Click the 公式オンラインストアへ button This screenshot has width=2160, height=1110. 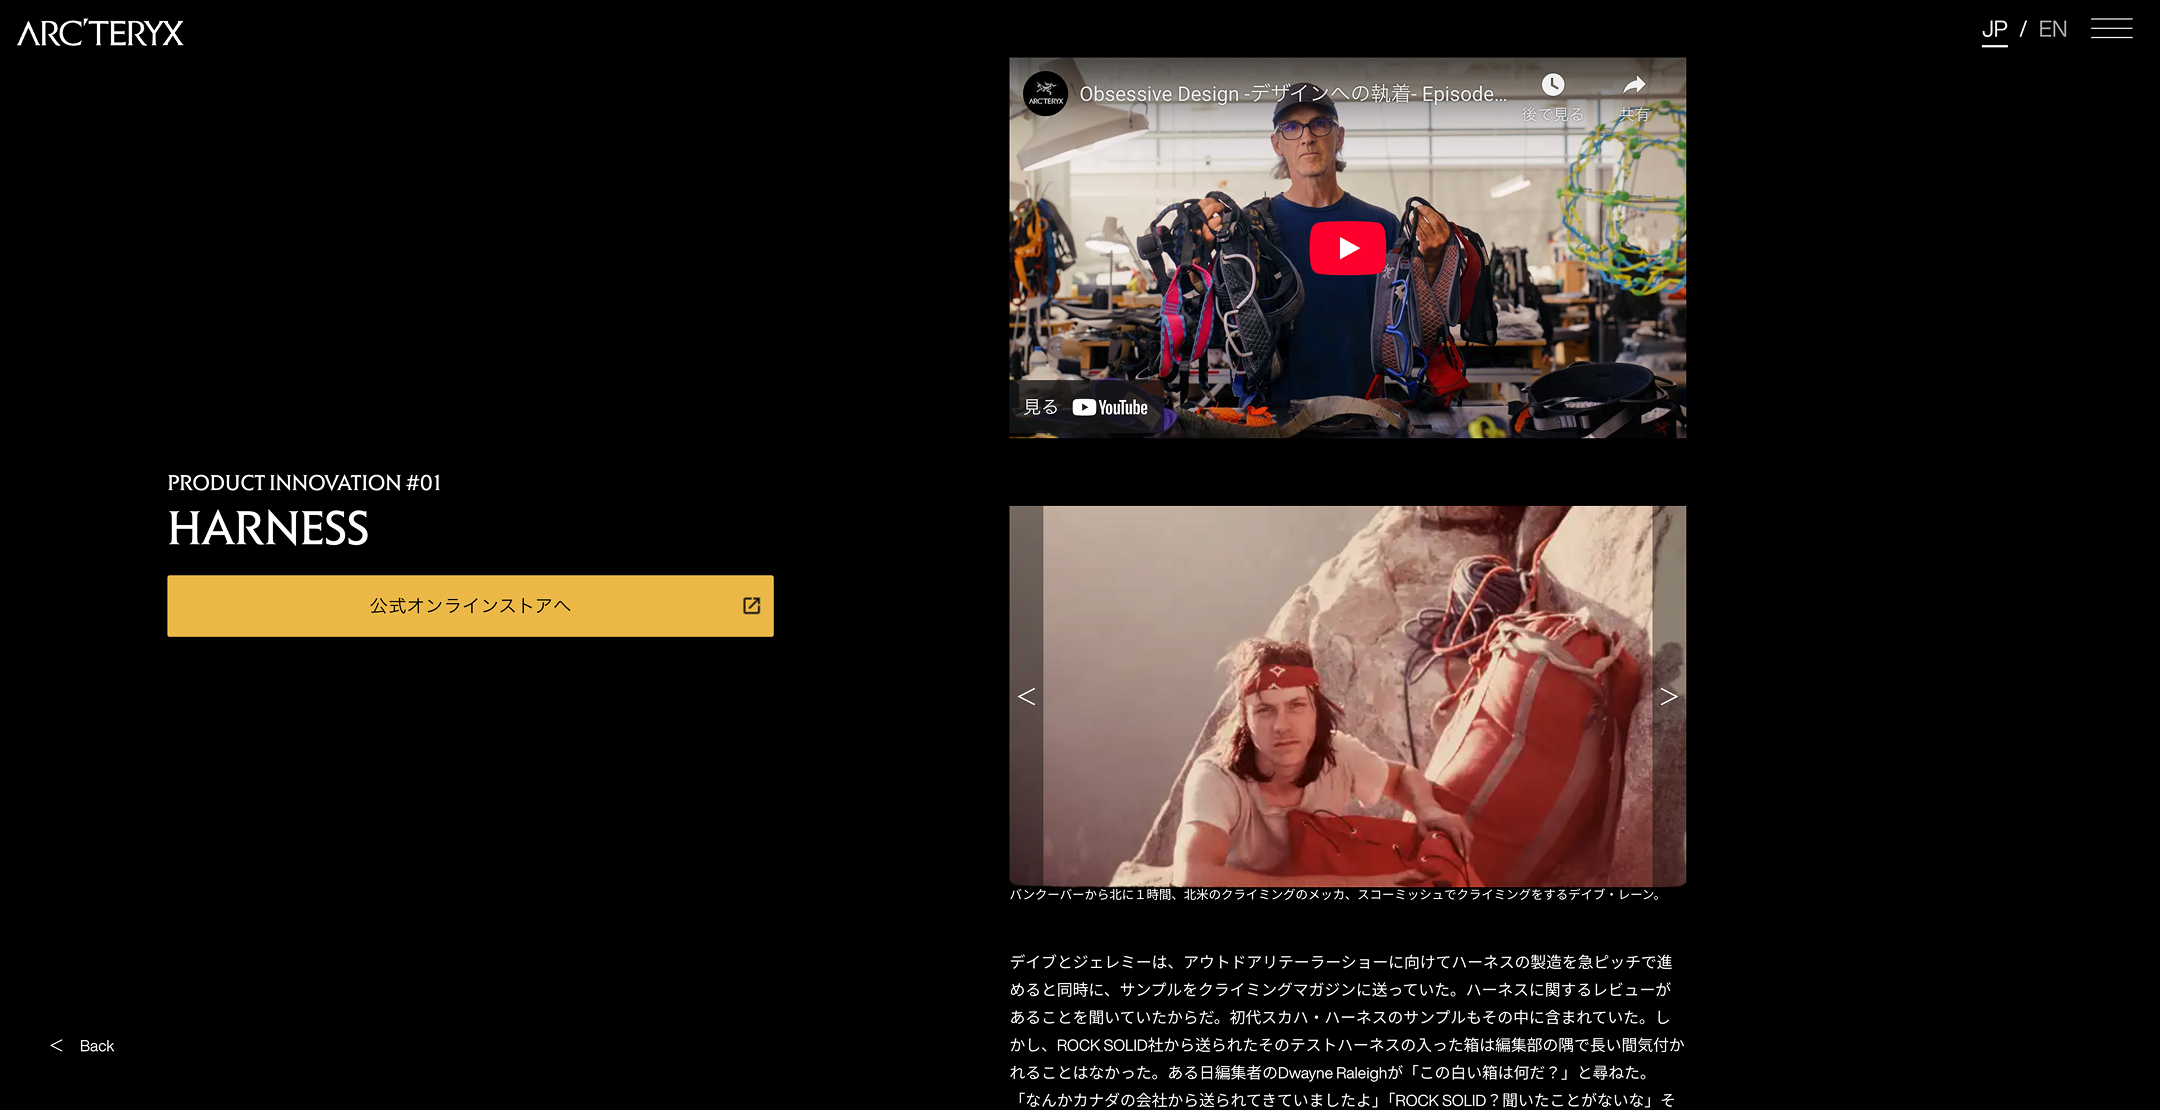[470, 606]
